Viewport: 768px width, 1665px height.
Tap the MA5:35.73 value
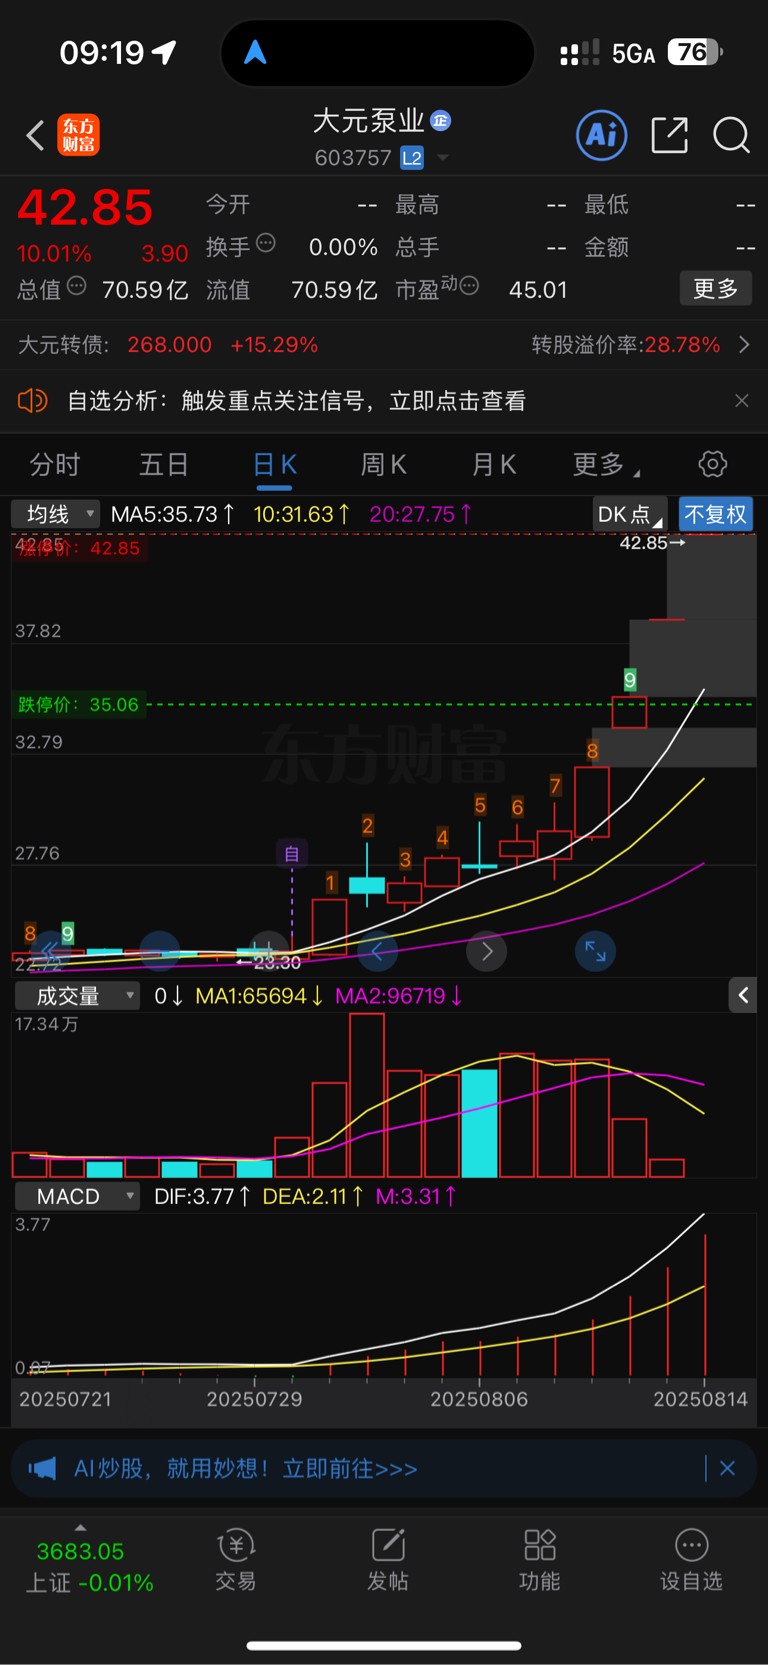tap(172, 514)
